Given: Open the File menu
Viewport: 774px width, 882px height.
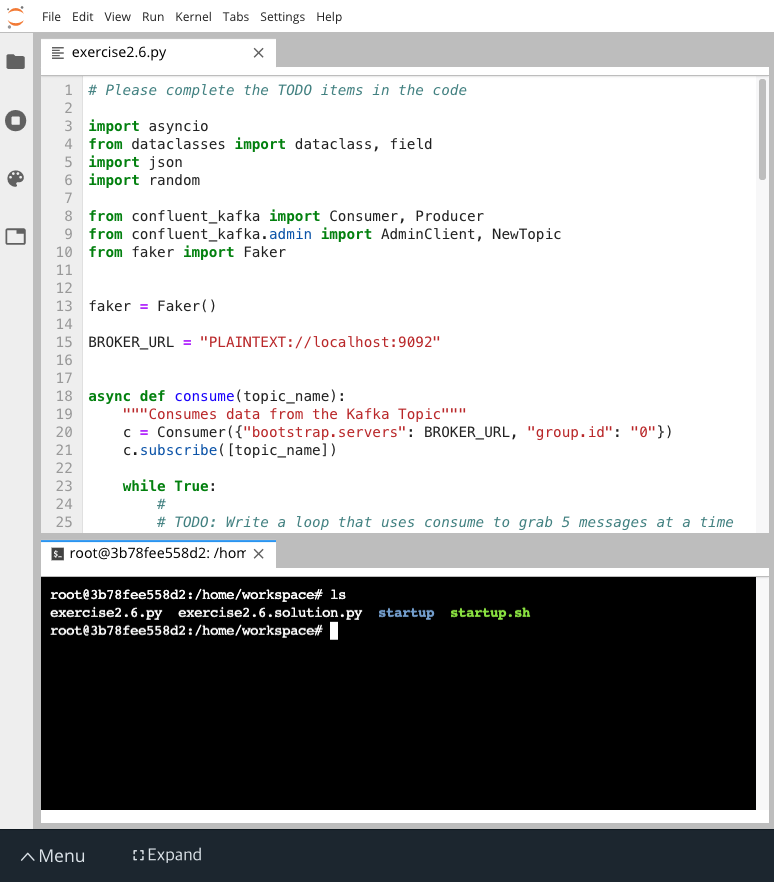Looking at the screenshot, I should coord(51,17).
